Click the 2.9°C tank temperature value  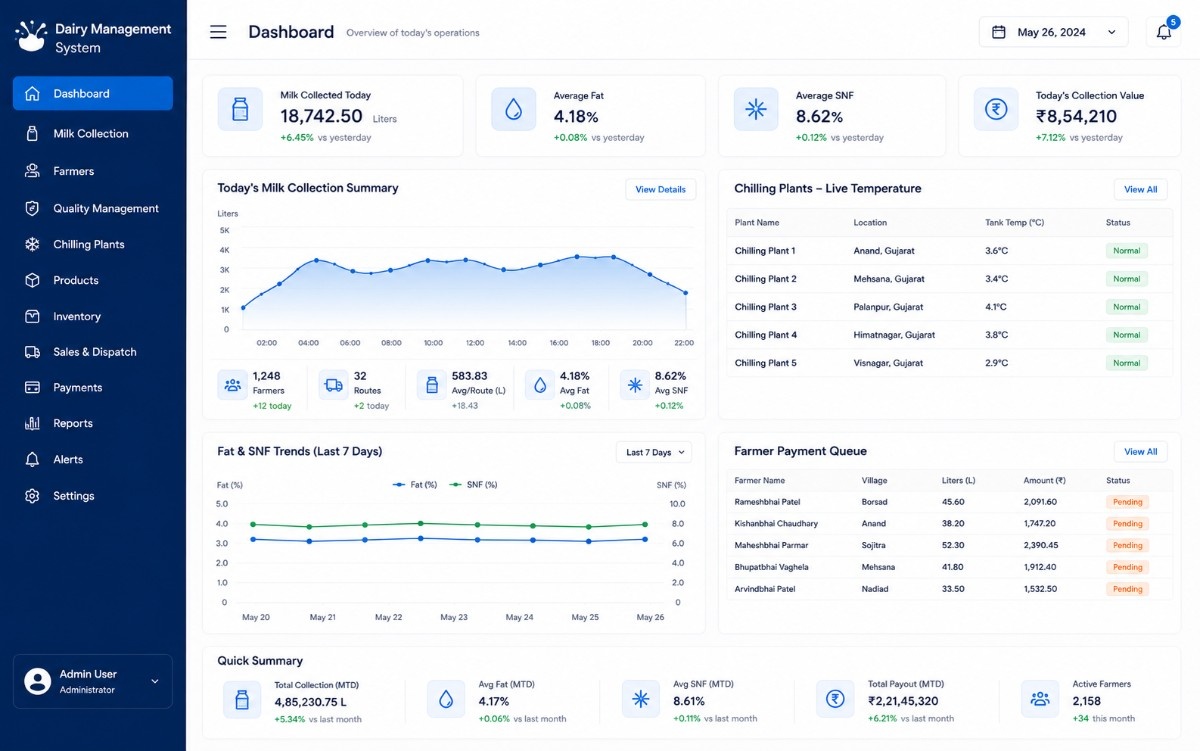[x=996, y=363]
